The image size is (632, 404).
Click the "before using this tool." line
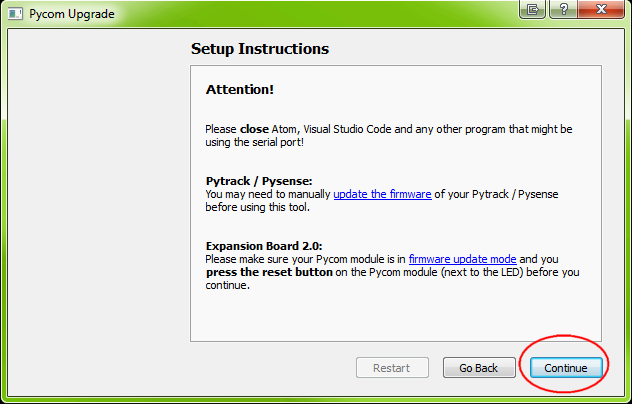258,207
